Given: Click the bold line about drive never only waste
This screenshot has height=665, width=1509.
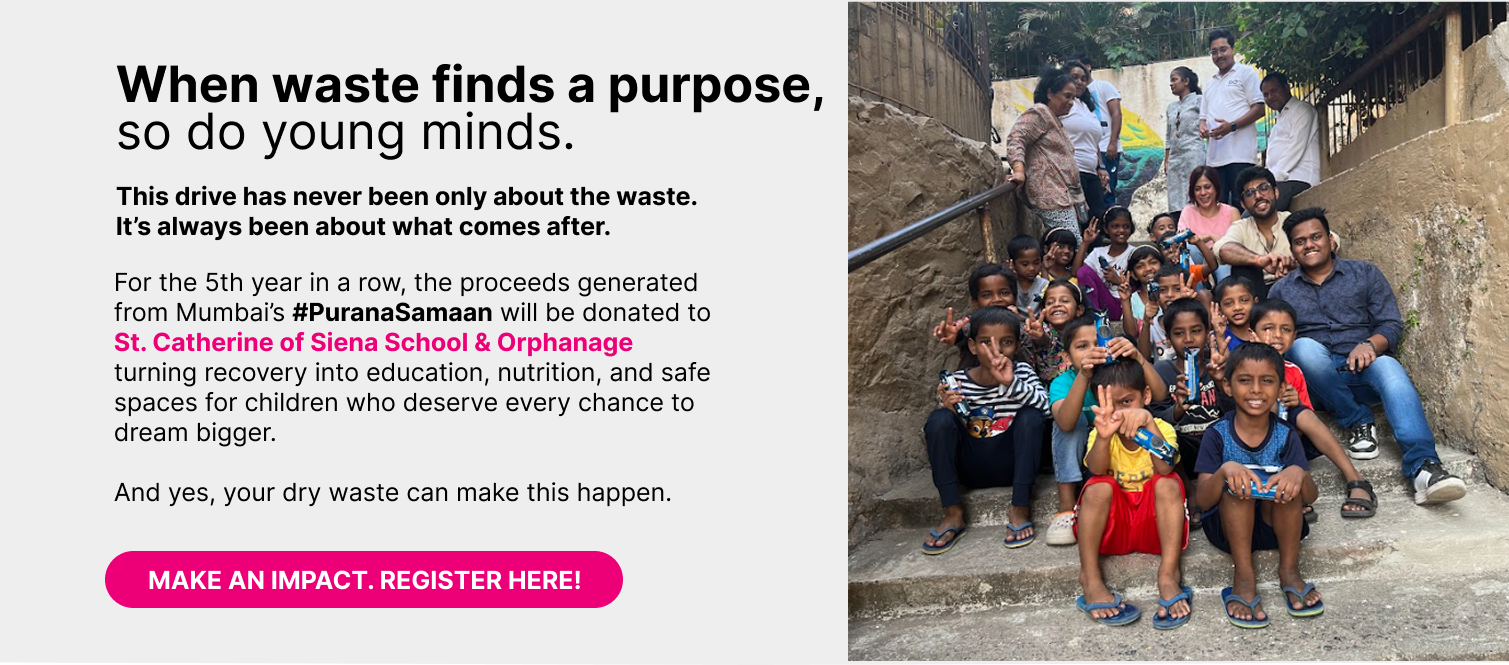Looking at the screenshot, I should click(x=406, y=197).
